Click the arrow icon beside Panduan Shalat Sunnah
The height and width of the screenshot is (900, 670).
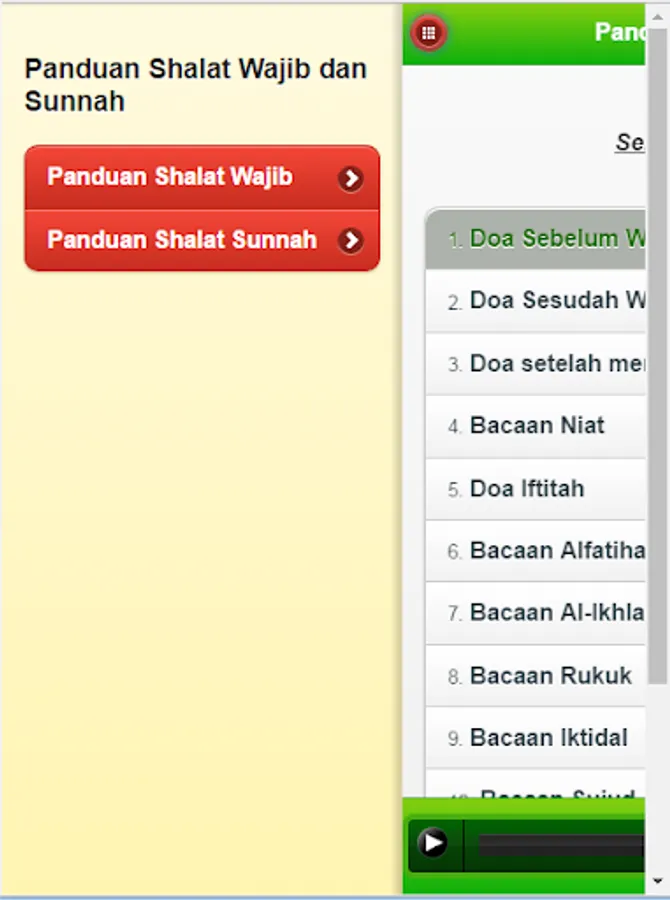tap(350, 241)
